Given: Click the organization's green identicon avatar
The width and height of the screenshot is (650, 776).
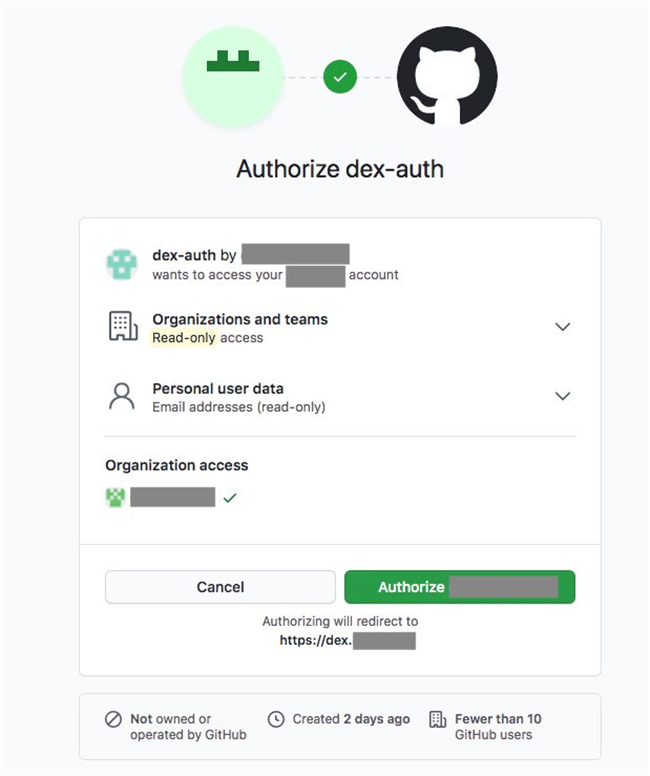Looking at the screenshot, I should point(115,497).
